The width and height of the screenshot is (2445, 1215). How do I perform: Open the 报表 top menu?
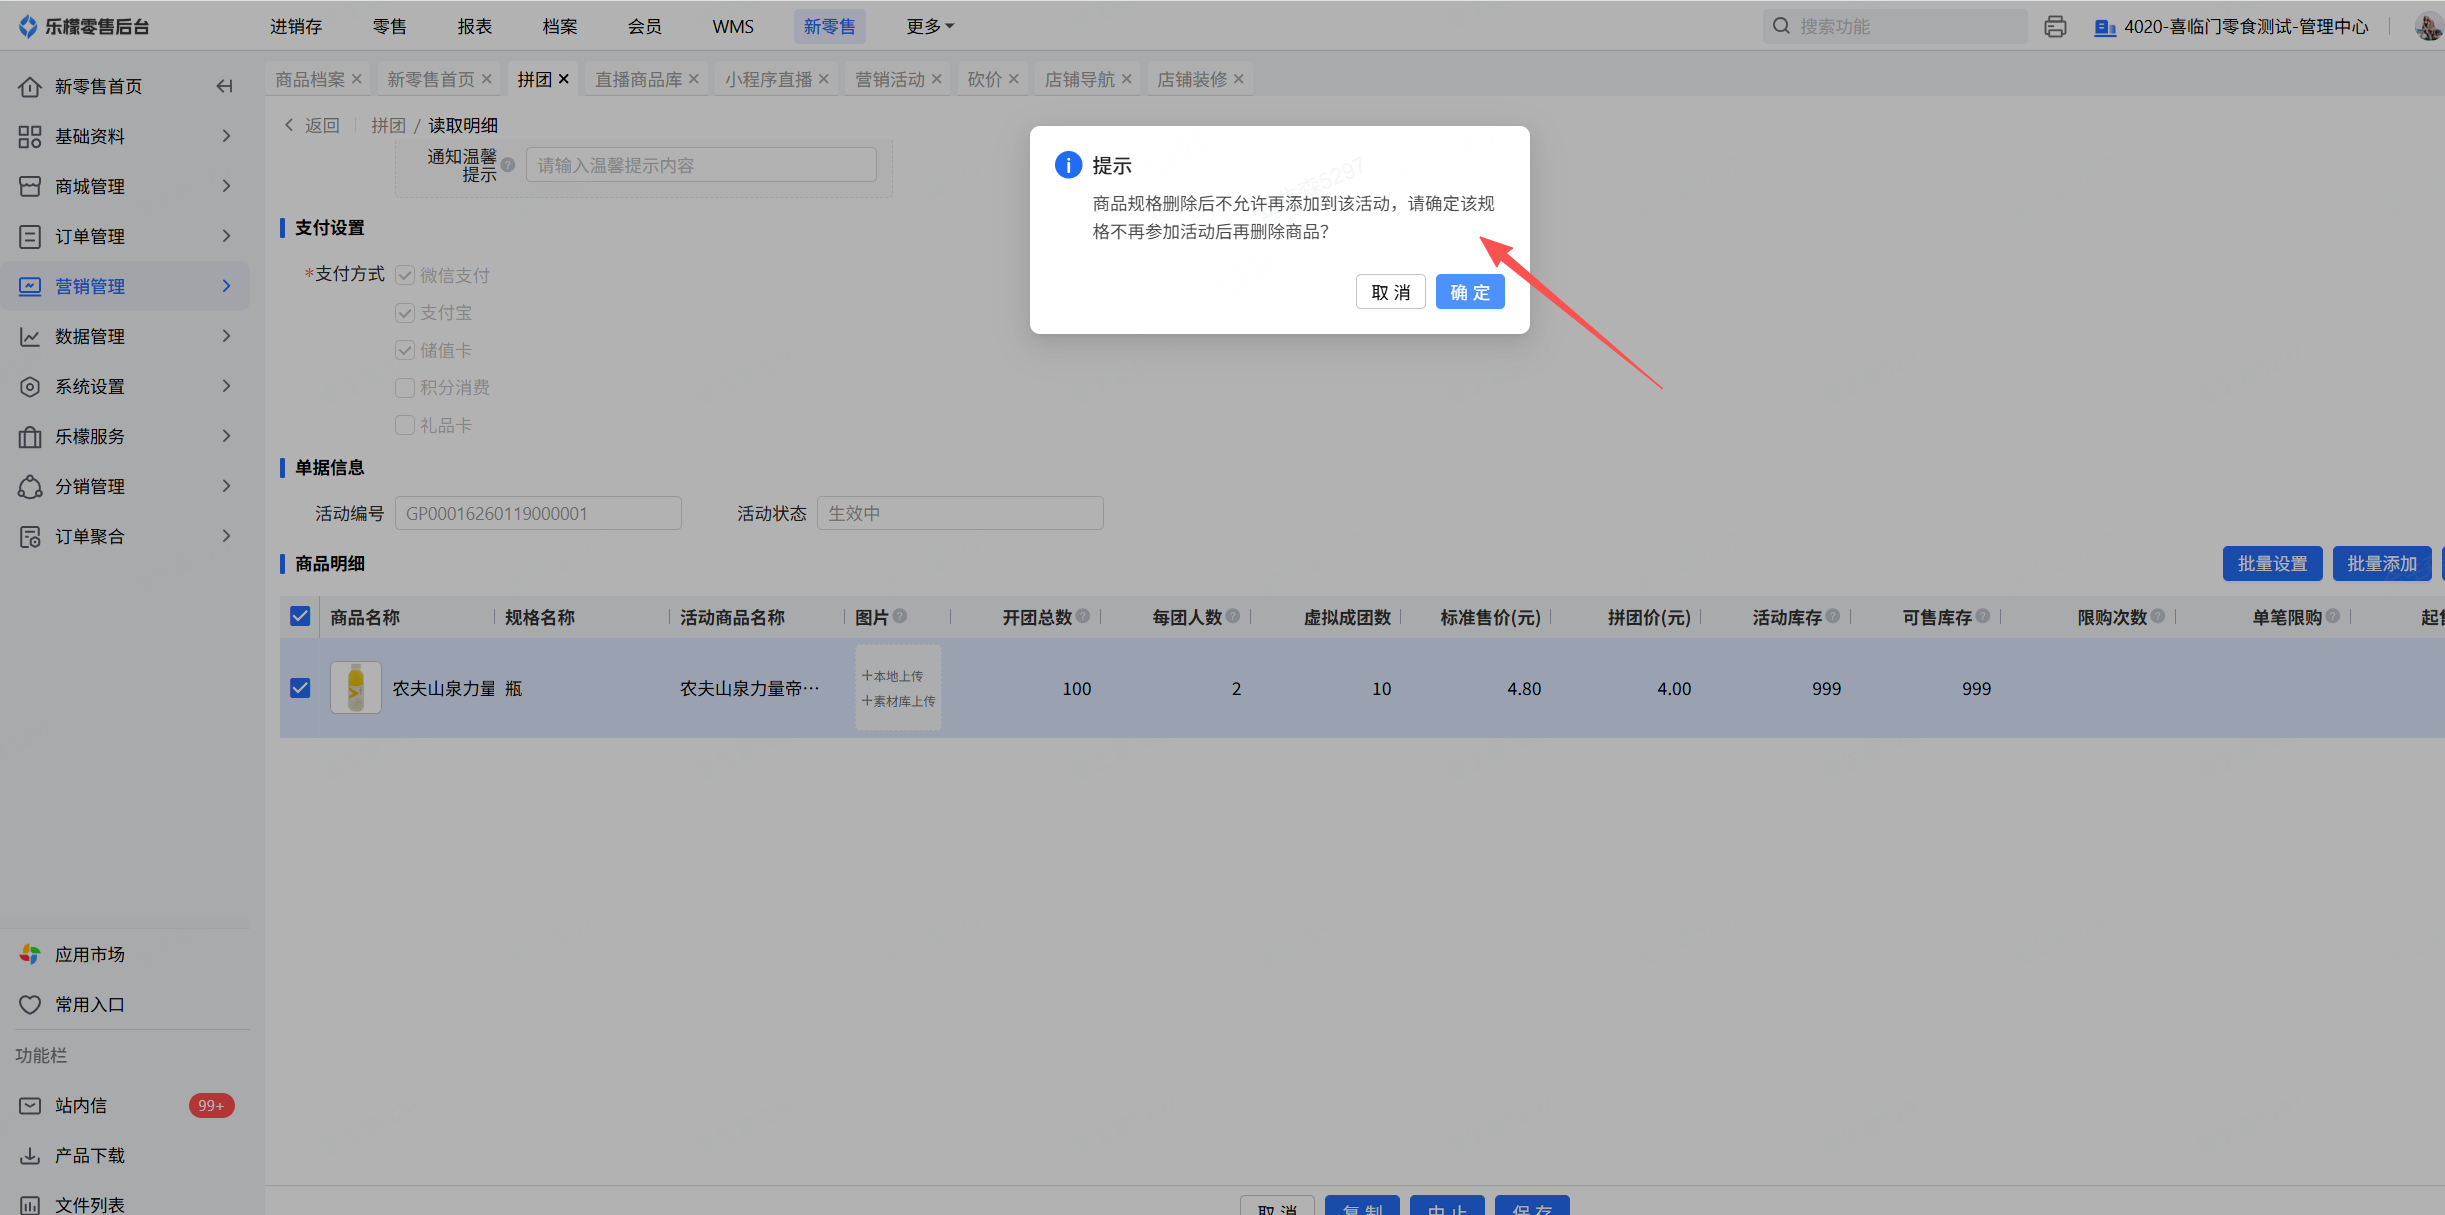coord(474,27)
